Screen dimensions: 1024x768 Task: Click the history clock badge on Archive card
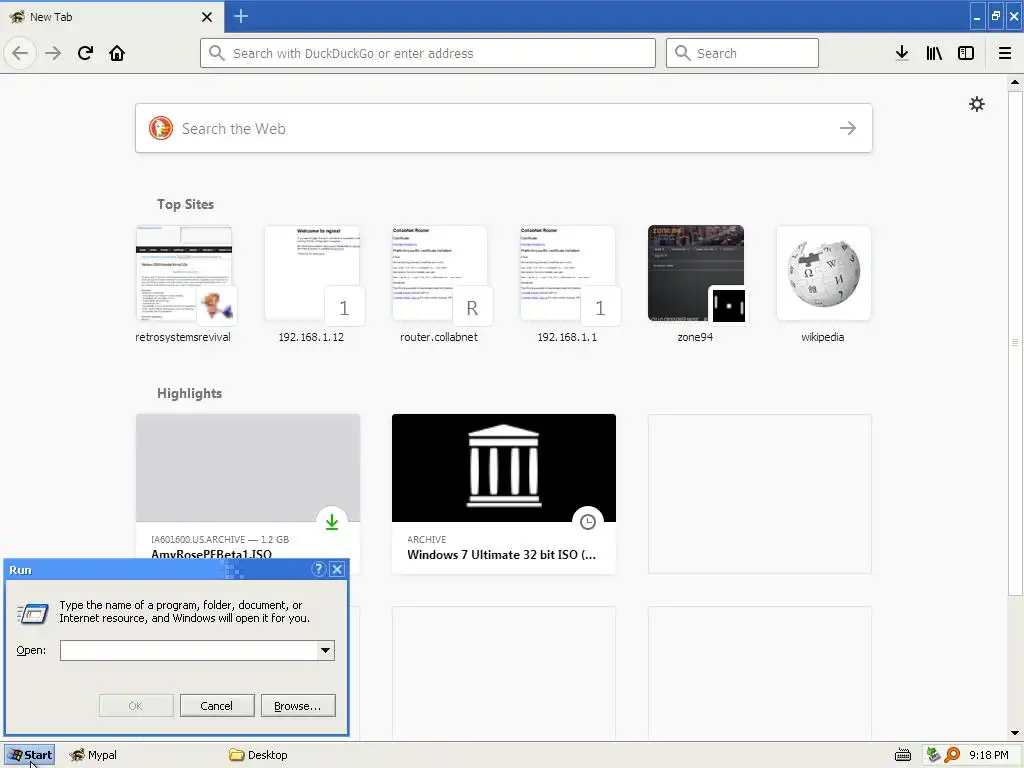coord(588,522)
